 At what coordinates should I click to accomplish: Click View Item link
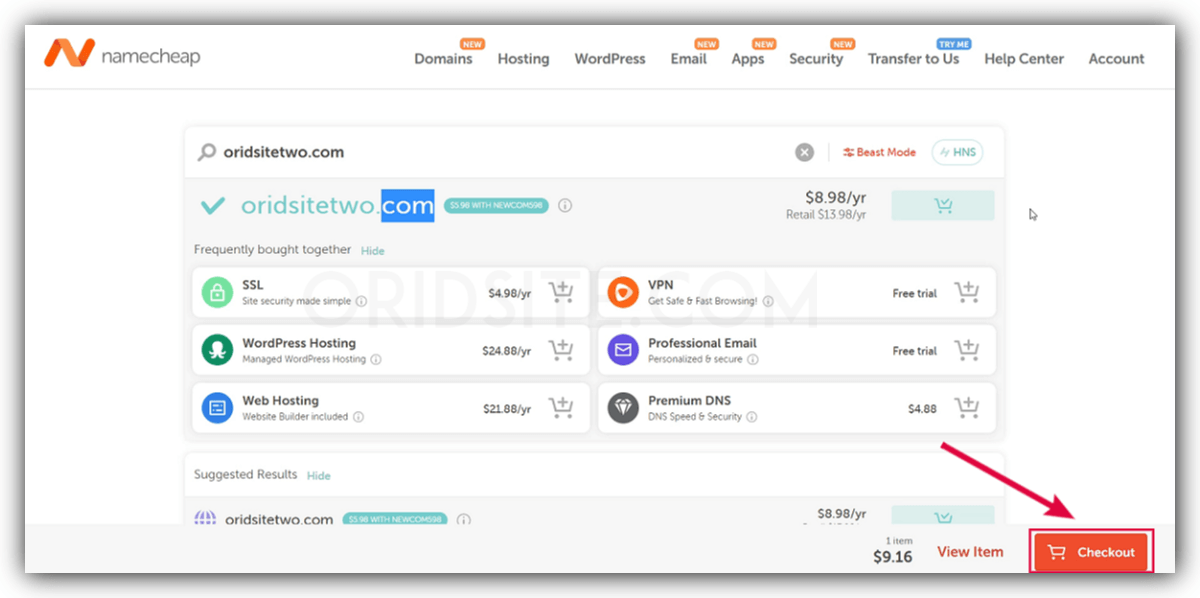click(x=970, y=551)
